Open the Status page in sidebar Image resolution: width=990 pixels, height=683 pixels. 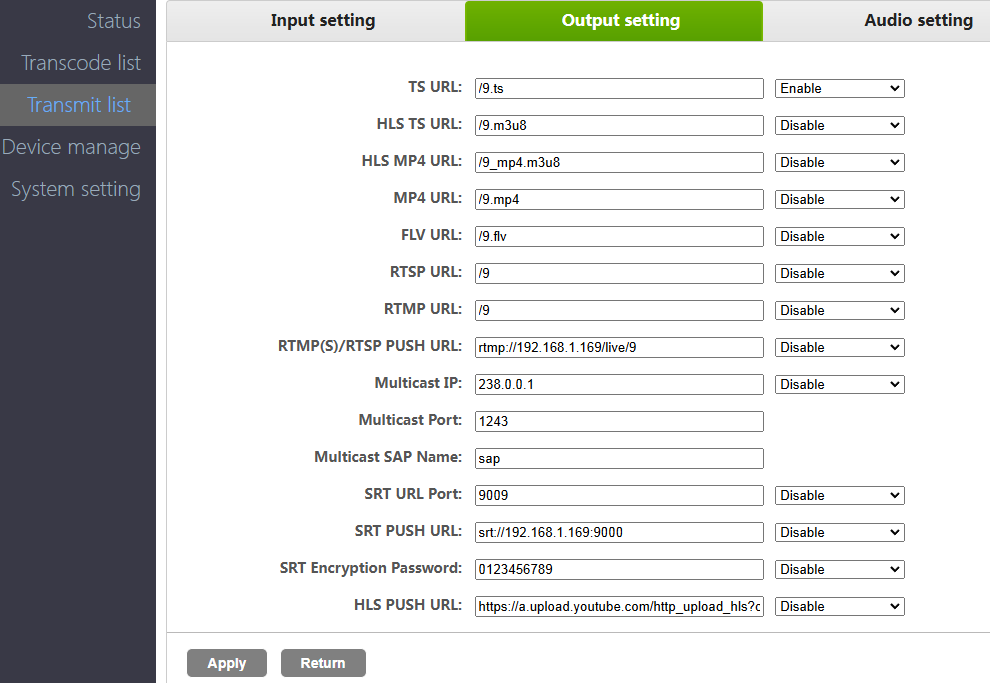[x=114, y=21]
